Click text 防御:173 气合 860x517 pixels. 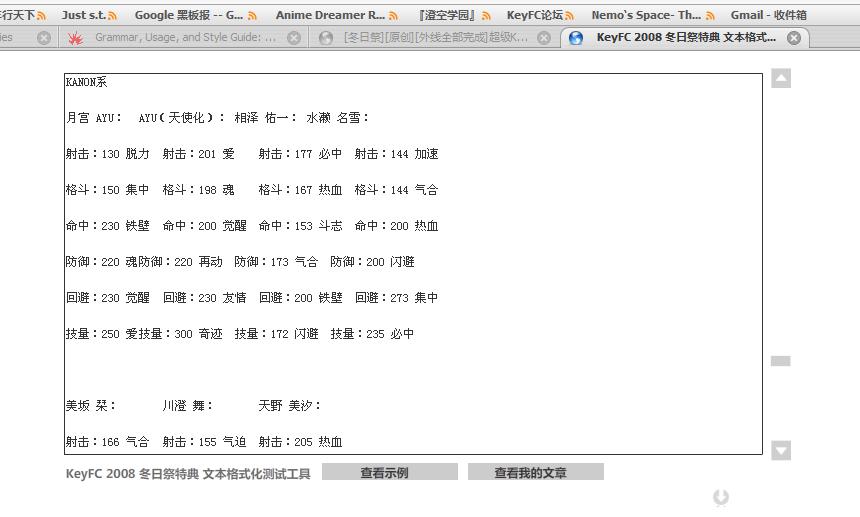[276, 262]
